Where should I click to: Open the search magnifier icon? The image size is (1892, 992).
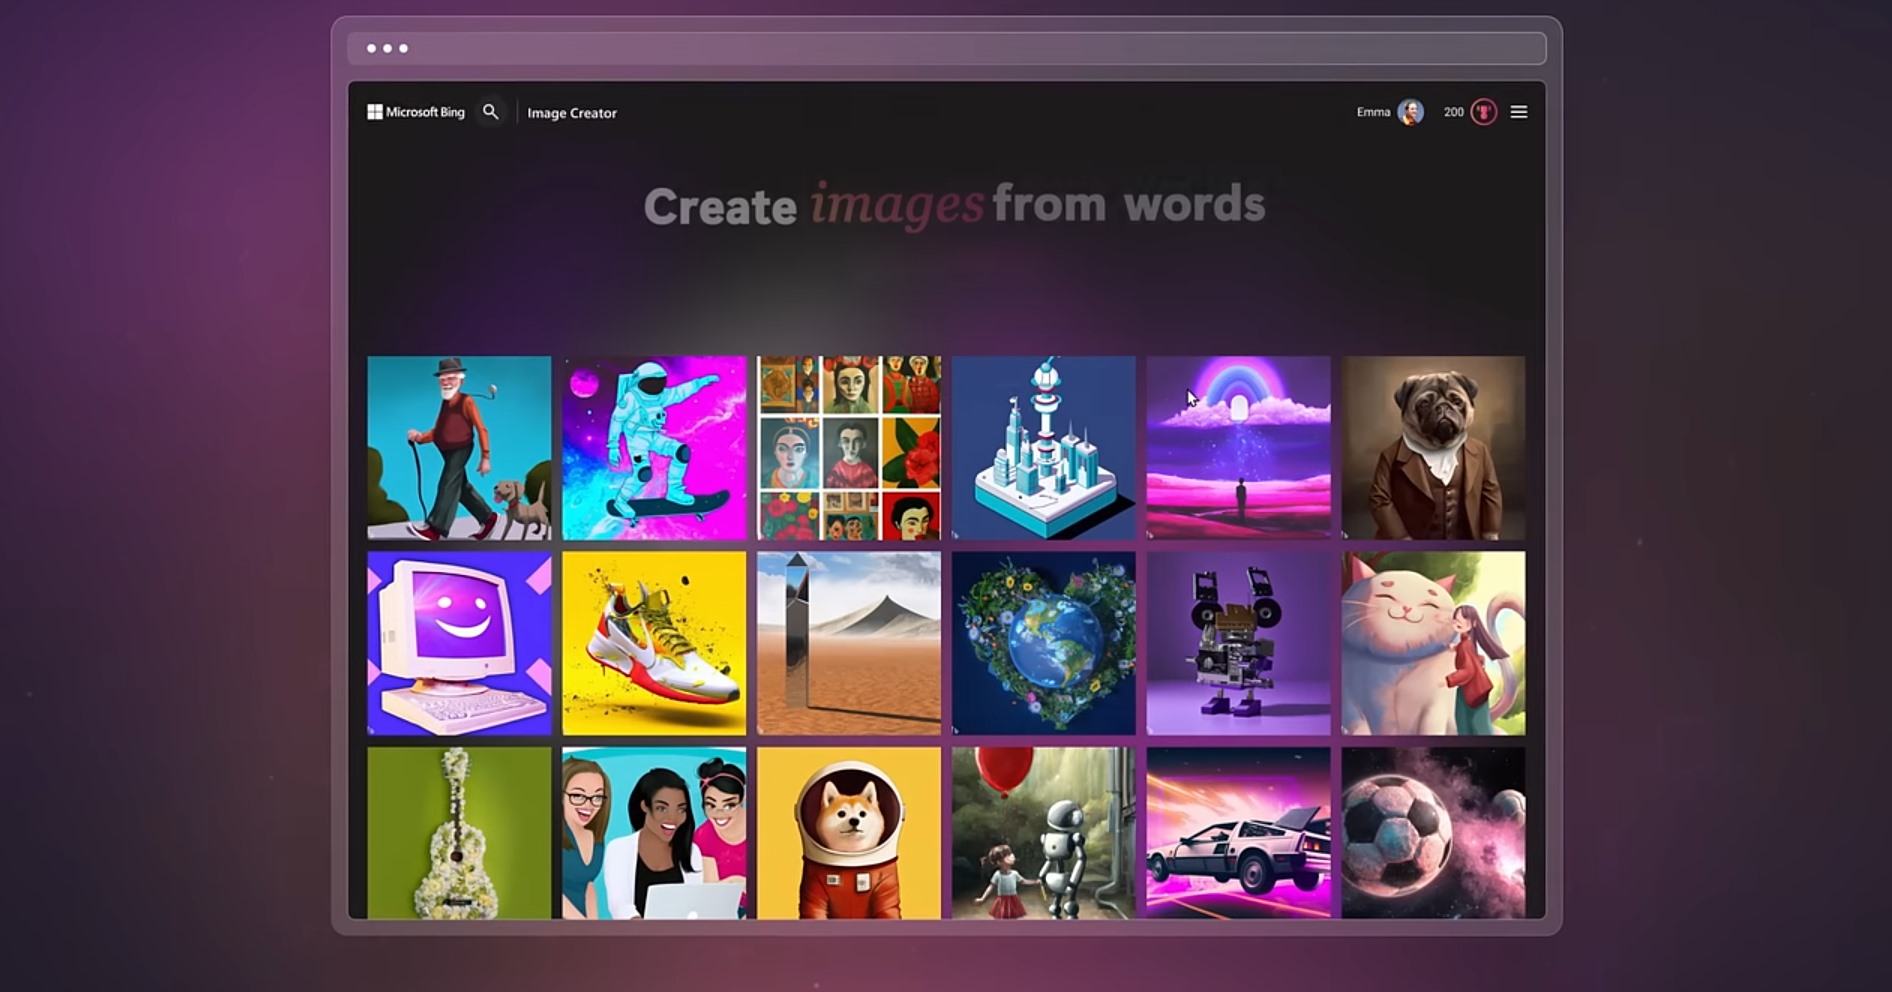490,112
